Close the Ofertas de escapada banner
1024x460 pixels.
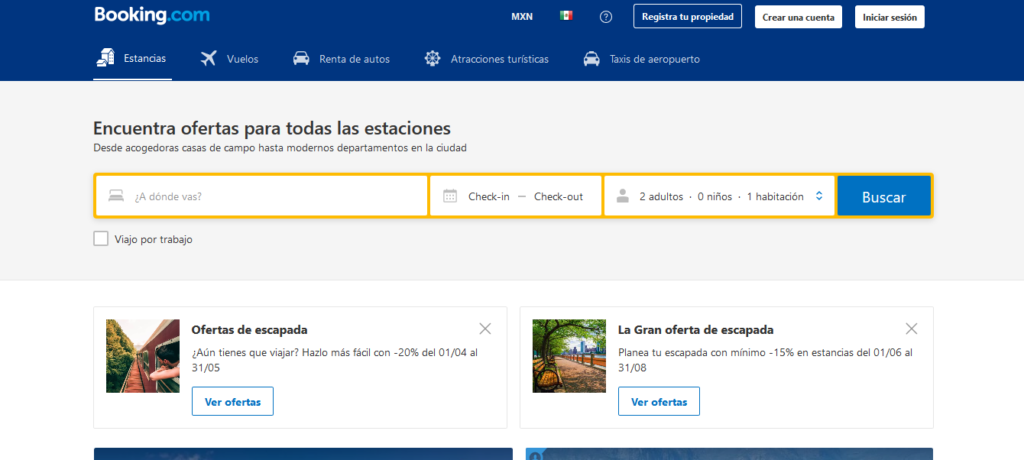tap(485, 329)
